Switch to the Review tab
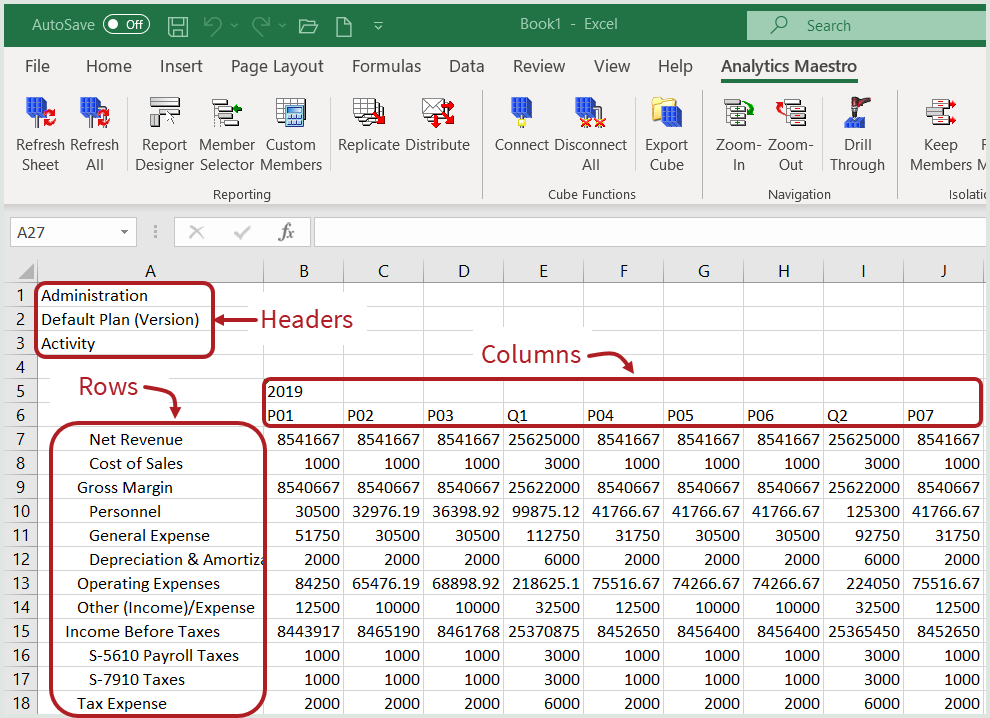 pos(539,66)
